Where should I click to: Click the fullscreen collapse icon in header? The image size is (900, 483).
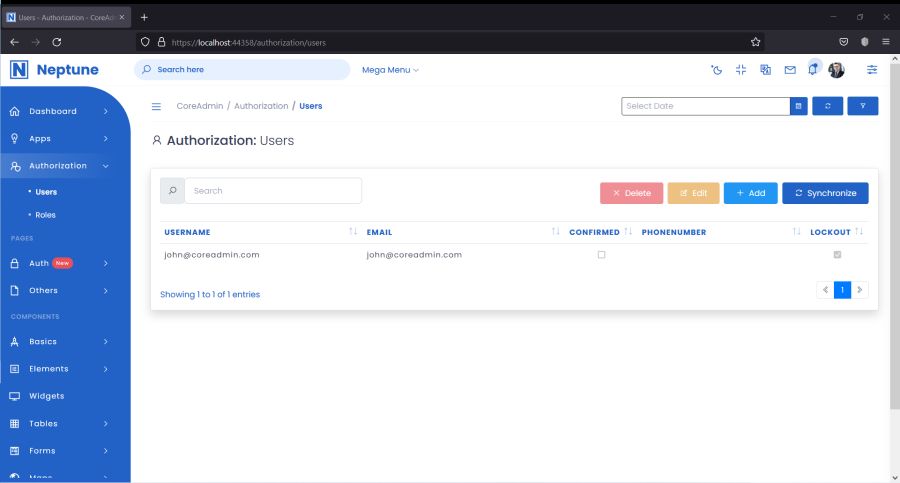741,70
